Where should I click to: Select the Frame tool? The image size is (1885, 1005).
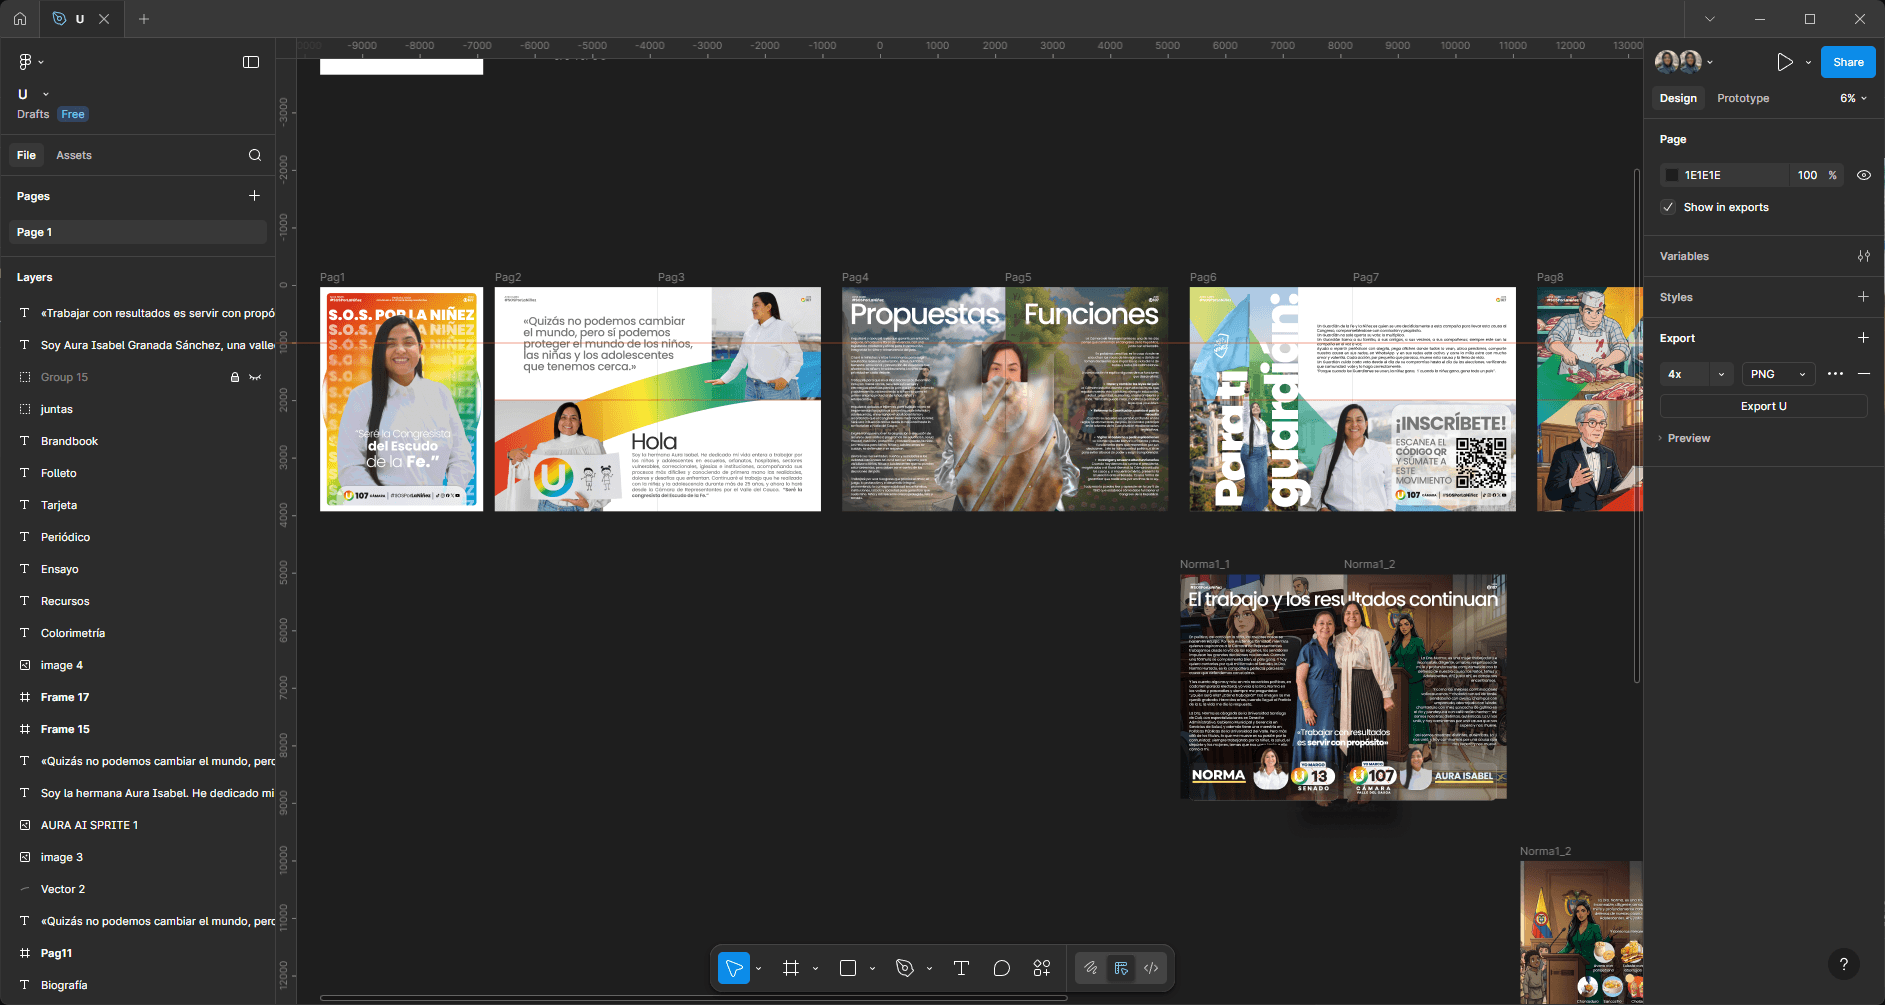pos(791,968)
